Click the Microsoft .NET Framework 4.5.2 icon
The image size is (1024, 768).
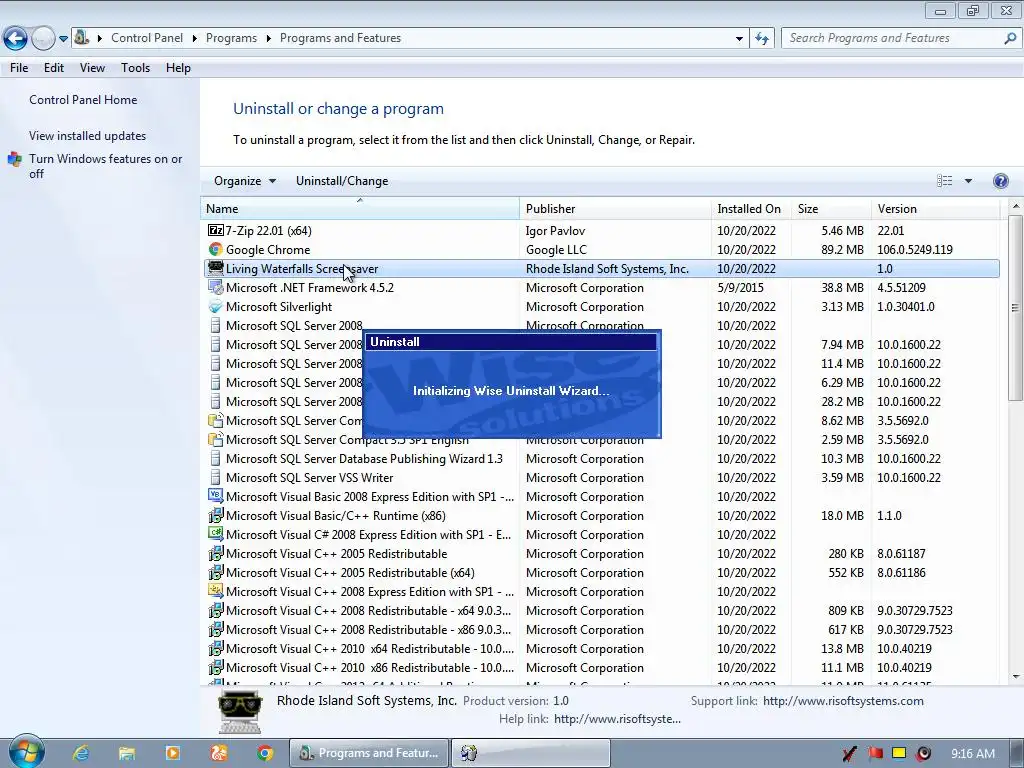(x=216, y=287)
